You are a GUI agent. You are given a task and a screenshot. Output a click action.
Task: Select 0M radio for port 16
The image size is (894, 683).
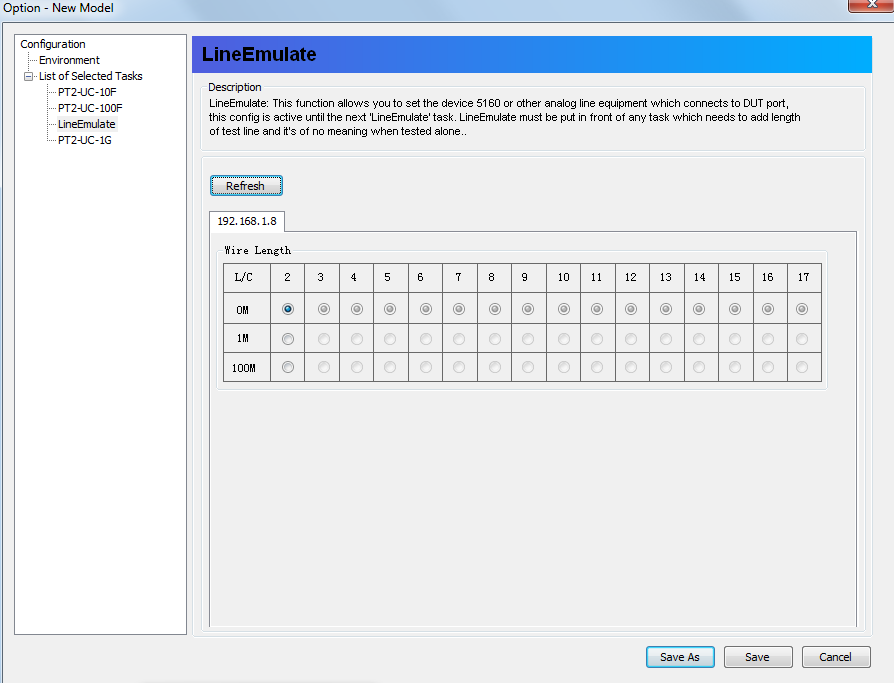point(768,309)
